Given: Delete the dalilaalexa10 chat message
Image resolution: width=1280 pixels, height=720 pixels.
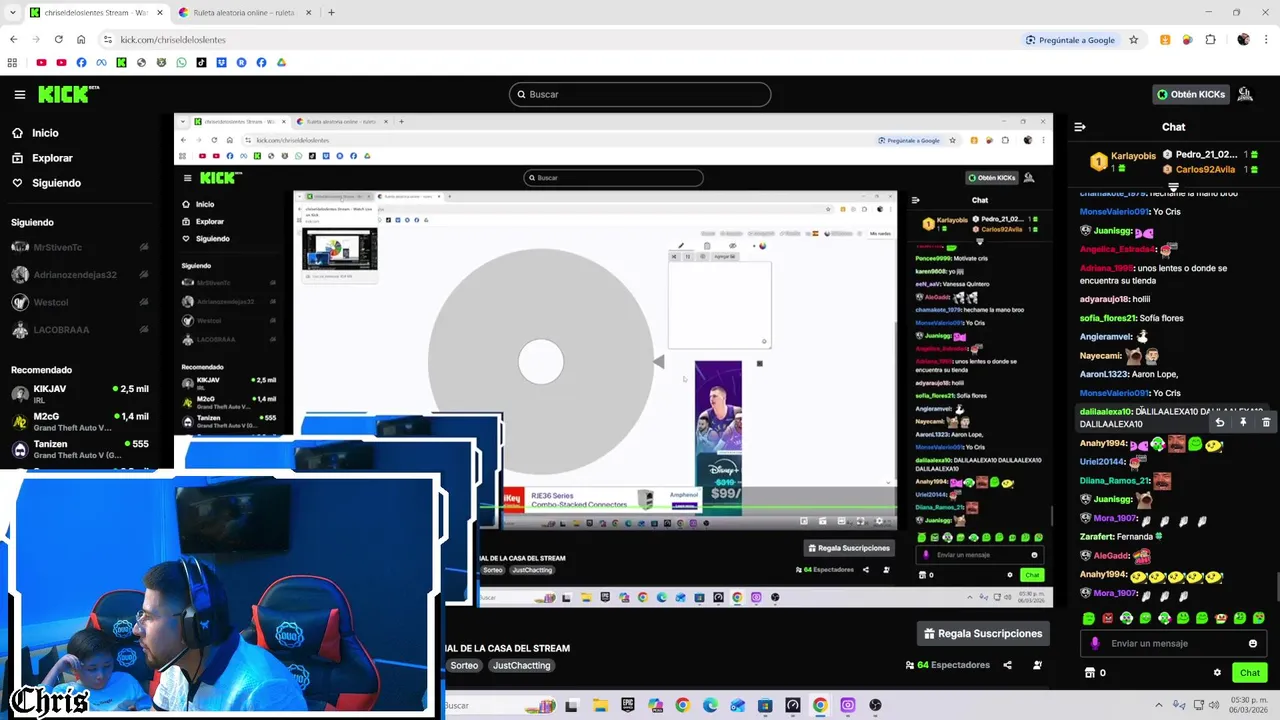Looking at the screenshot, I should 1266,423.
